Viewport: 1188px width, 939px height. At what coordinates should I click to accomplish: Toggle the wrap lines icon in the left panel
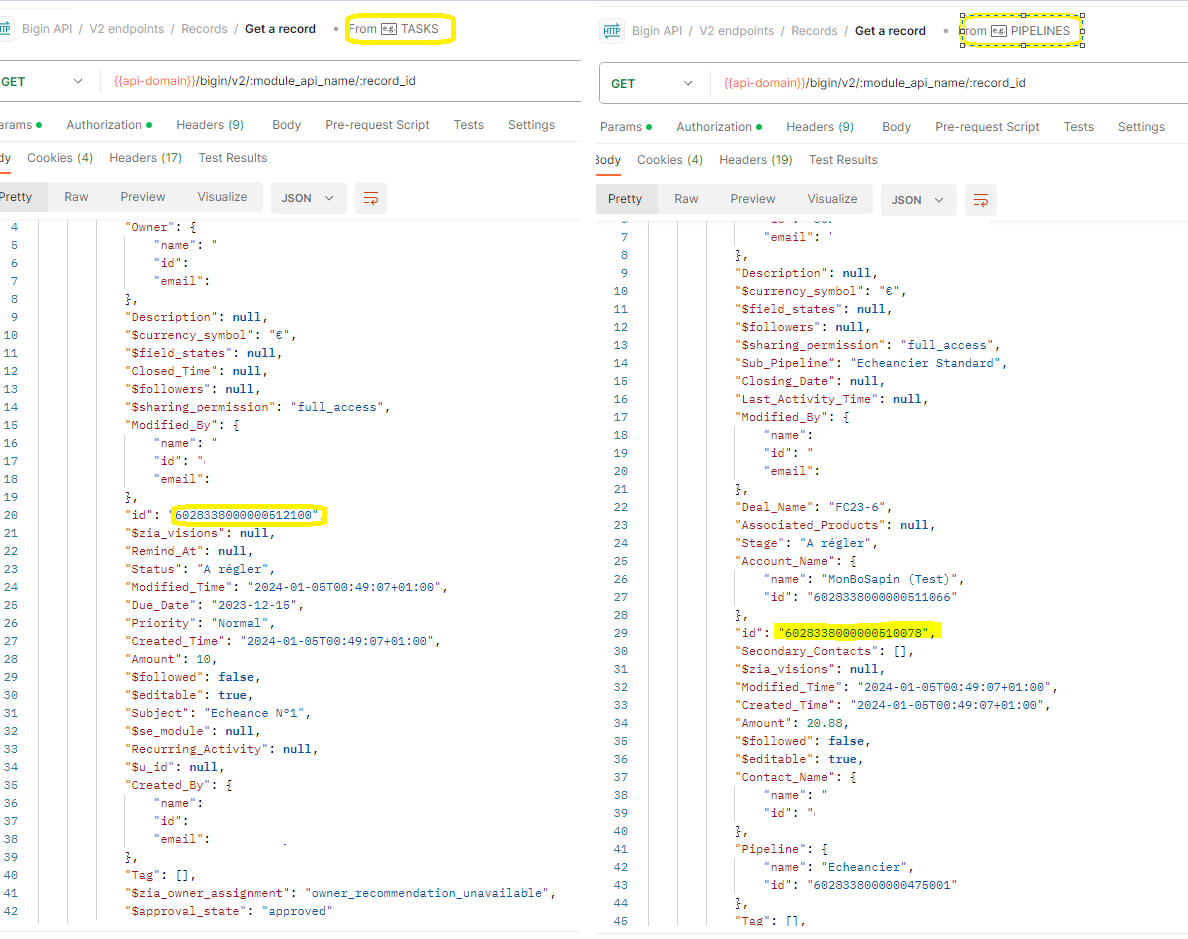370,199
